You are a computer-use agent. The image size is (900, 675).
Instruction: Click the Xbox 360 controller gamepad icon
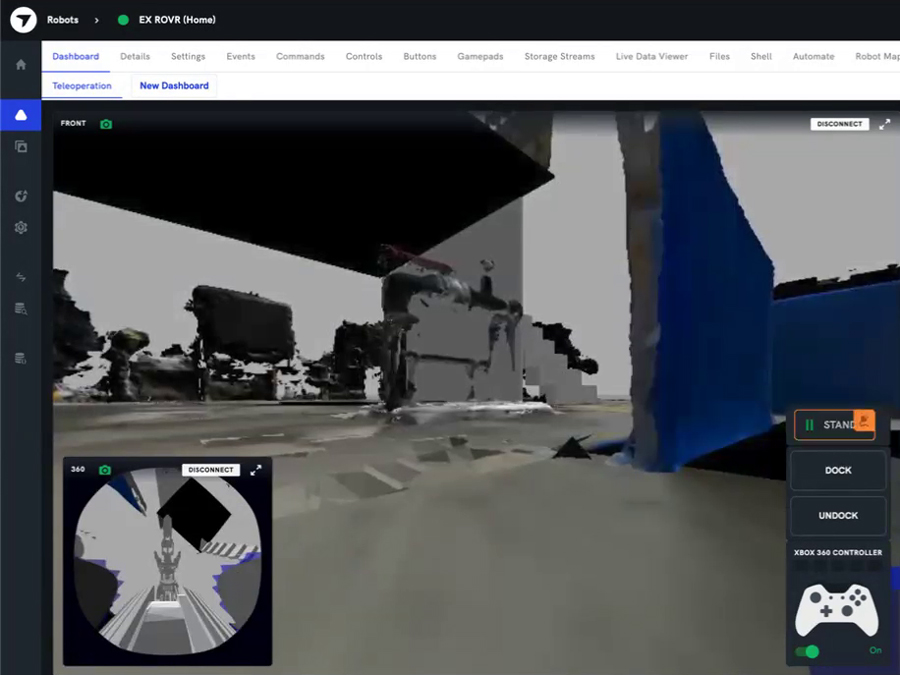837,608
